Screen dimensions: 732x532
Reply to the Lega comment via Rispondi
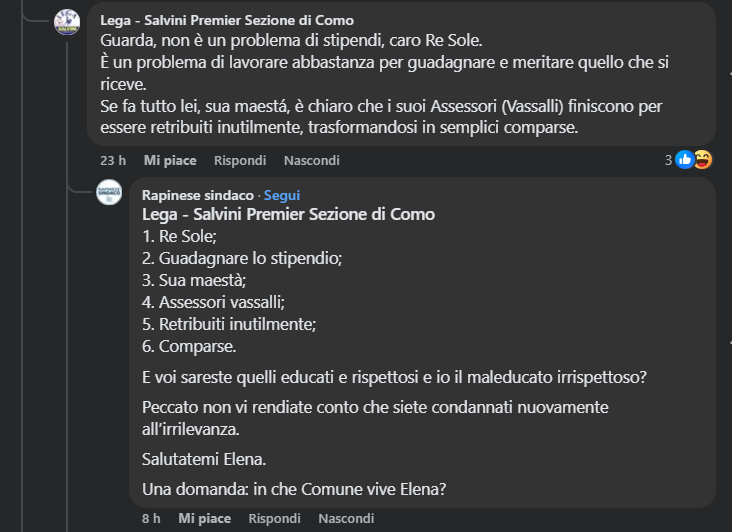point(240,160)
